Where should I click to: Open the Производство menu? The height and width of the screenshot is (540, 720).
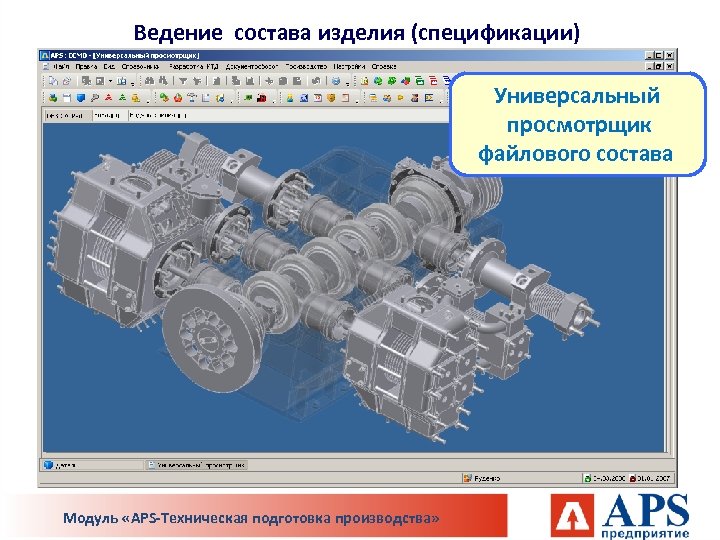(306, 67)
